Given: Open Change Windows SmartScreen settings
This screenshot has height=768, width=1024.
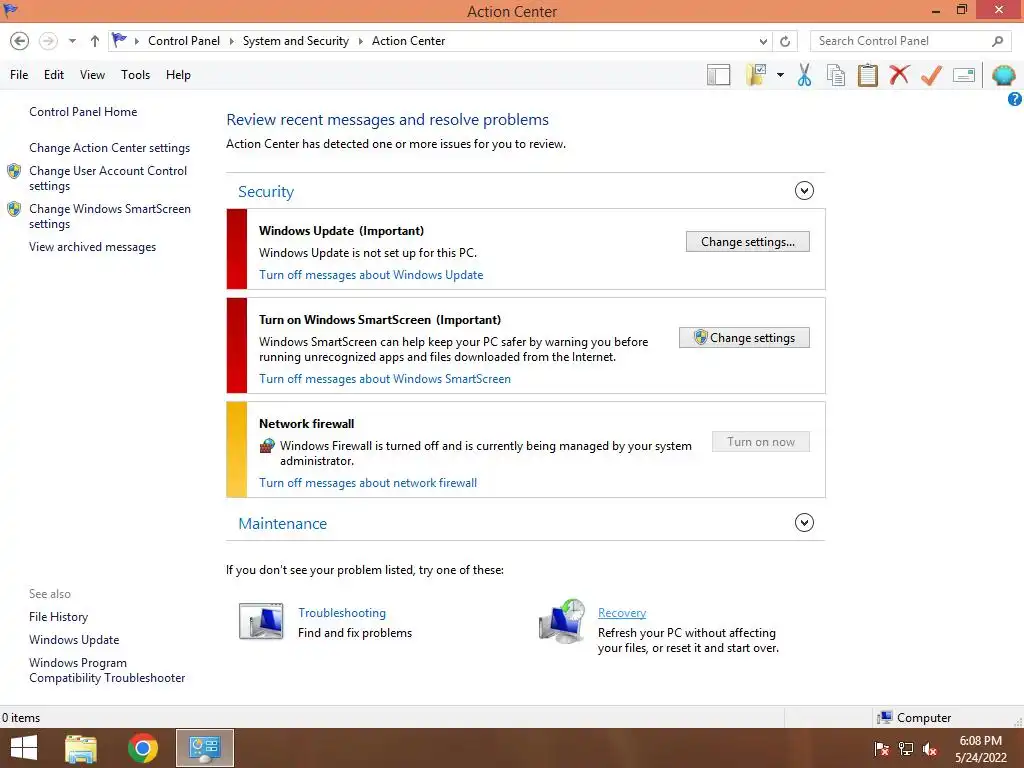Looking at the screenshot, I should pos(110,216).
